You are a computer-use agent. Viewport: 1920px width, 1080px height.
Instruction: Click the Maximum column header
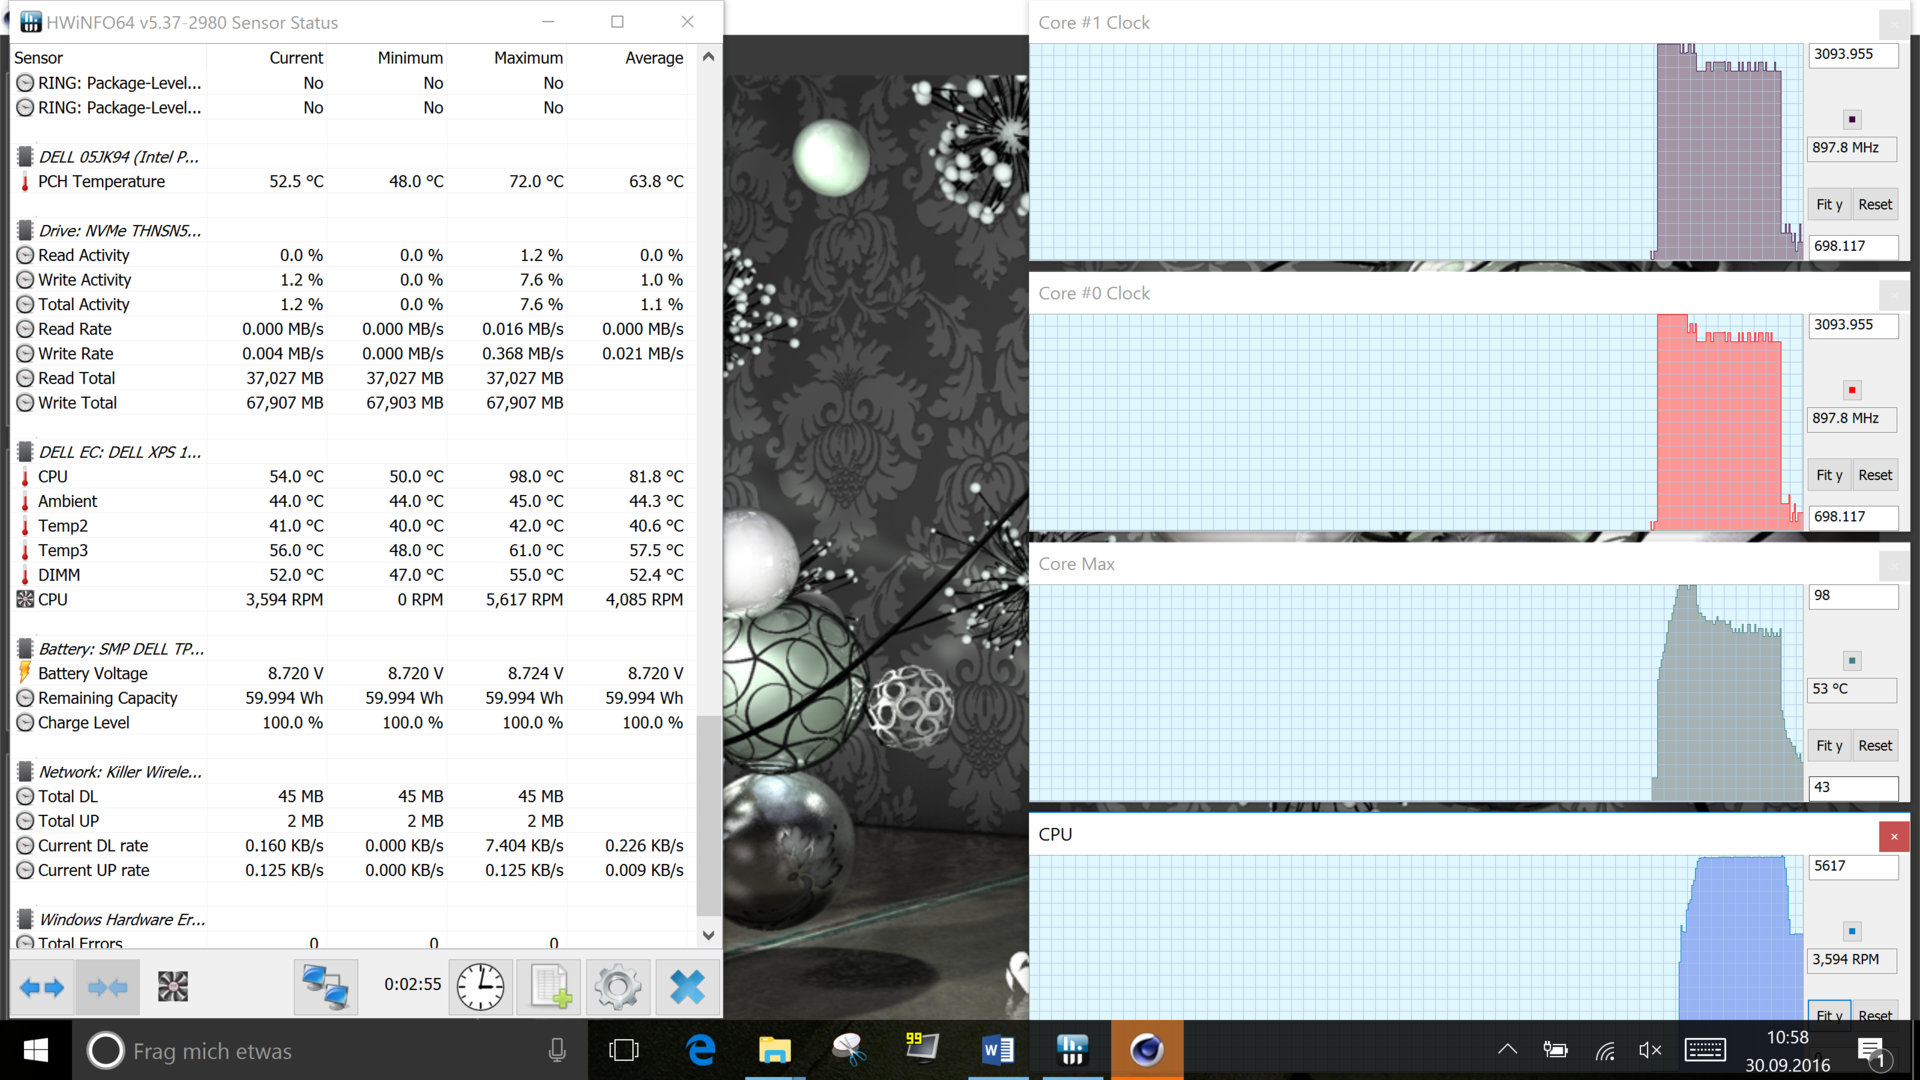[528, 58]
